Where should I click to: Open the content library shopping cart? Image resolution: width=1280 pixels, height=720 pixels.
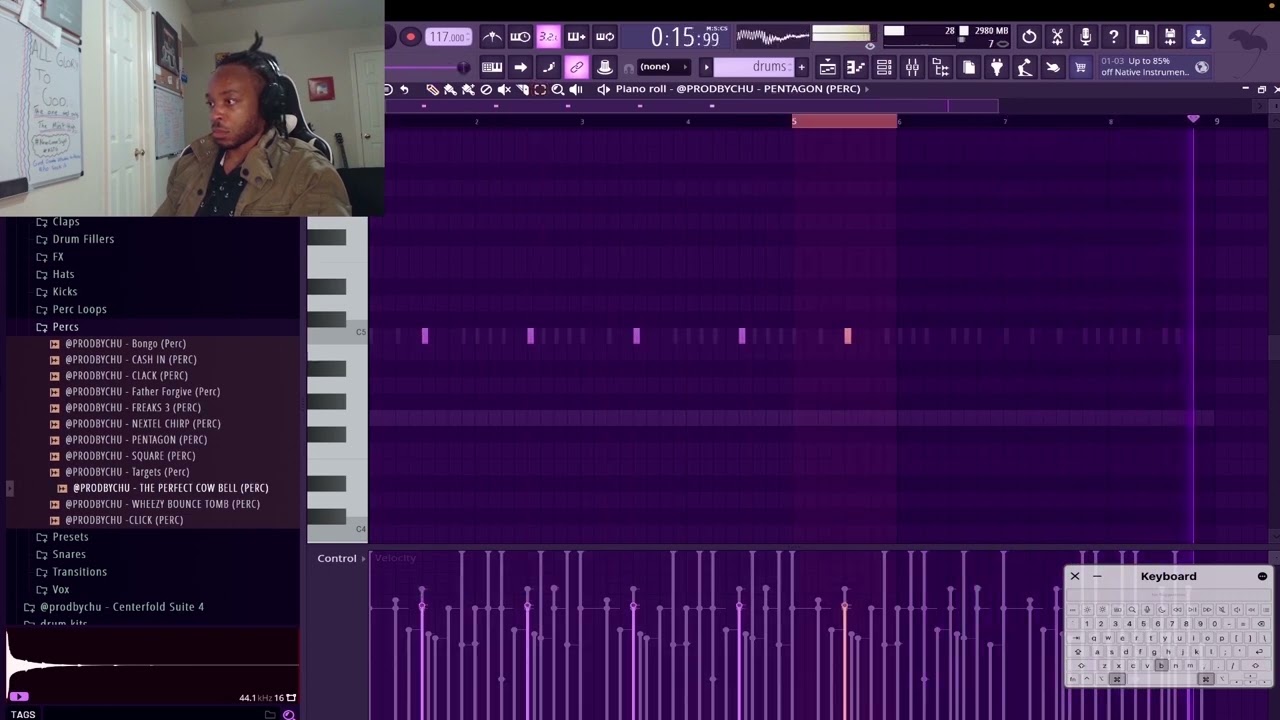pos(1080,67)
